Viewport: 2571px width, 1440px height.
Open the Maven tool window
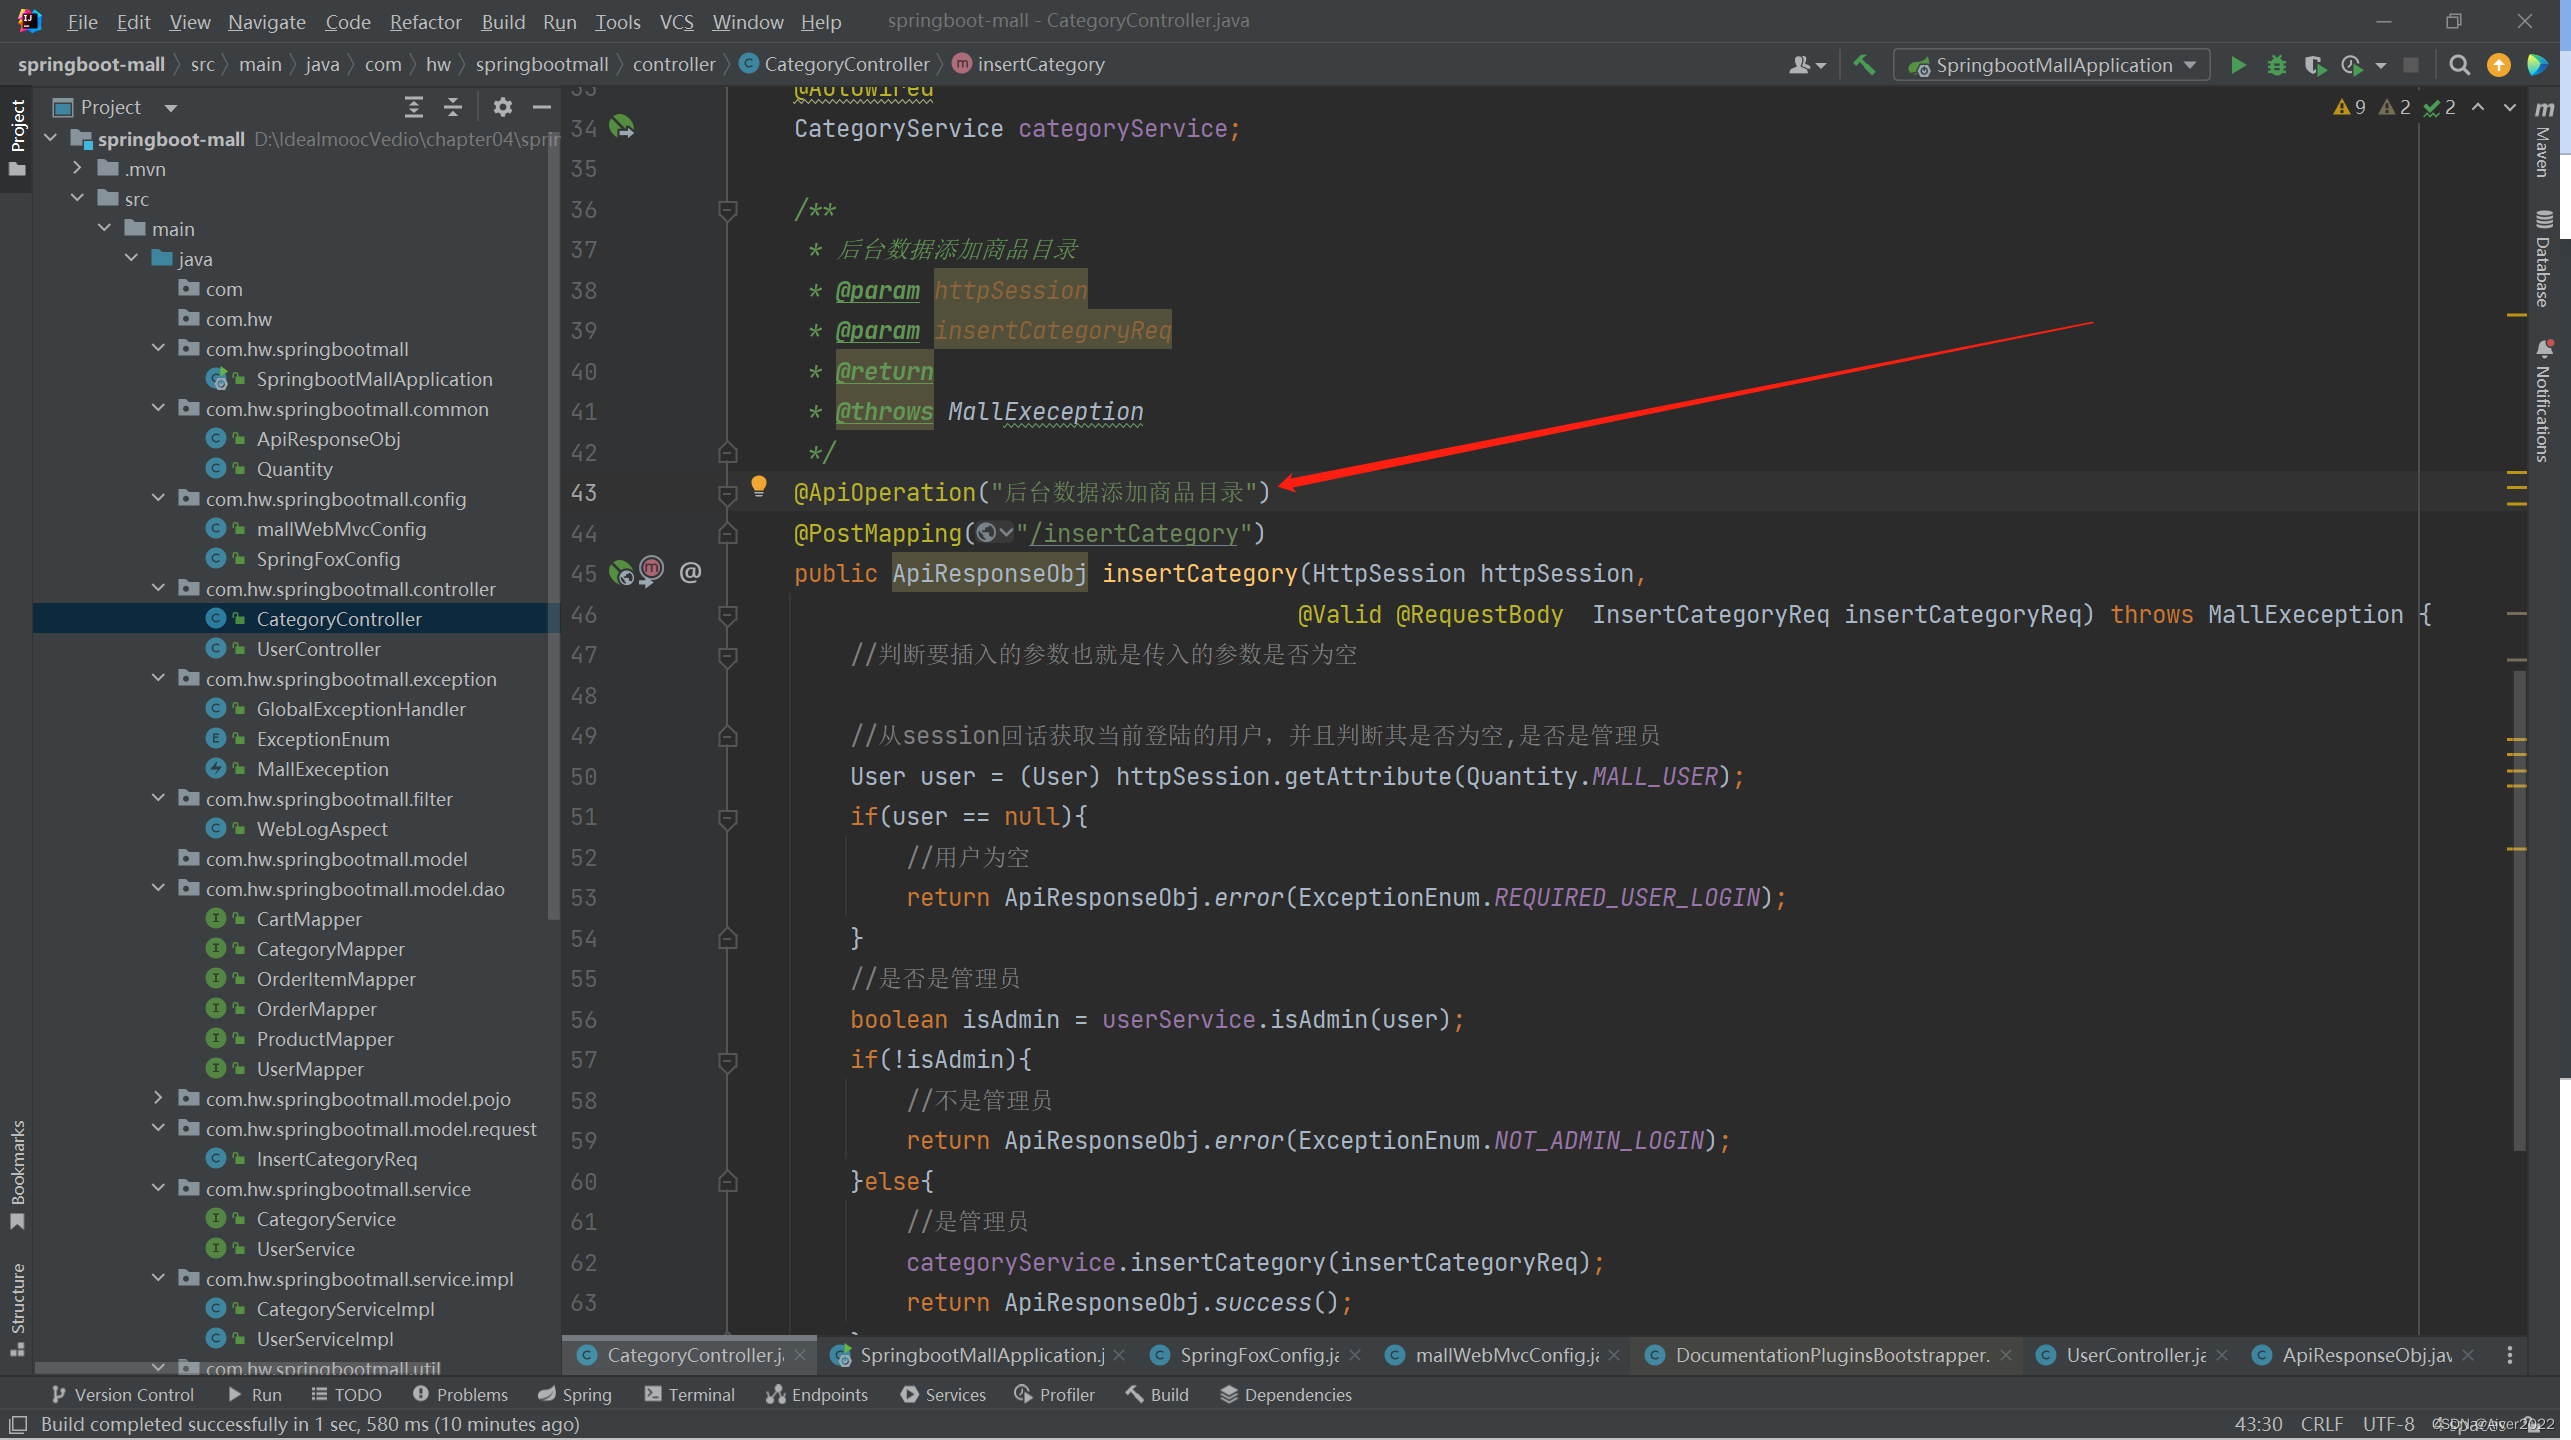pyautogui.click(x=2544, y=140)
